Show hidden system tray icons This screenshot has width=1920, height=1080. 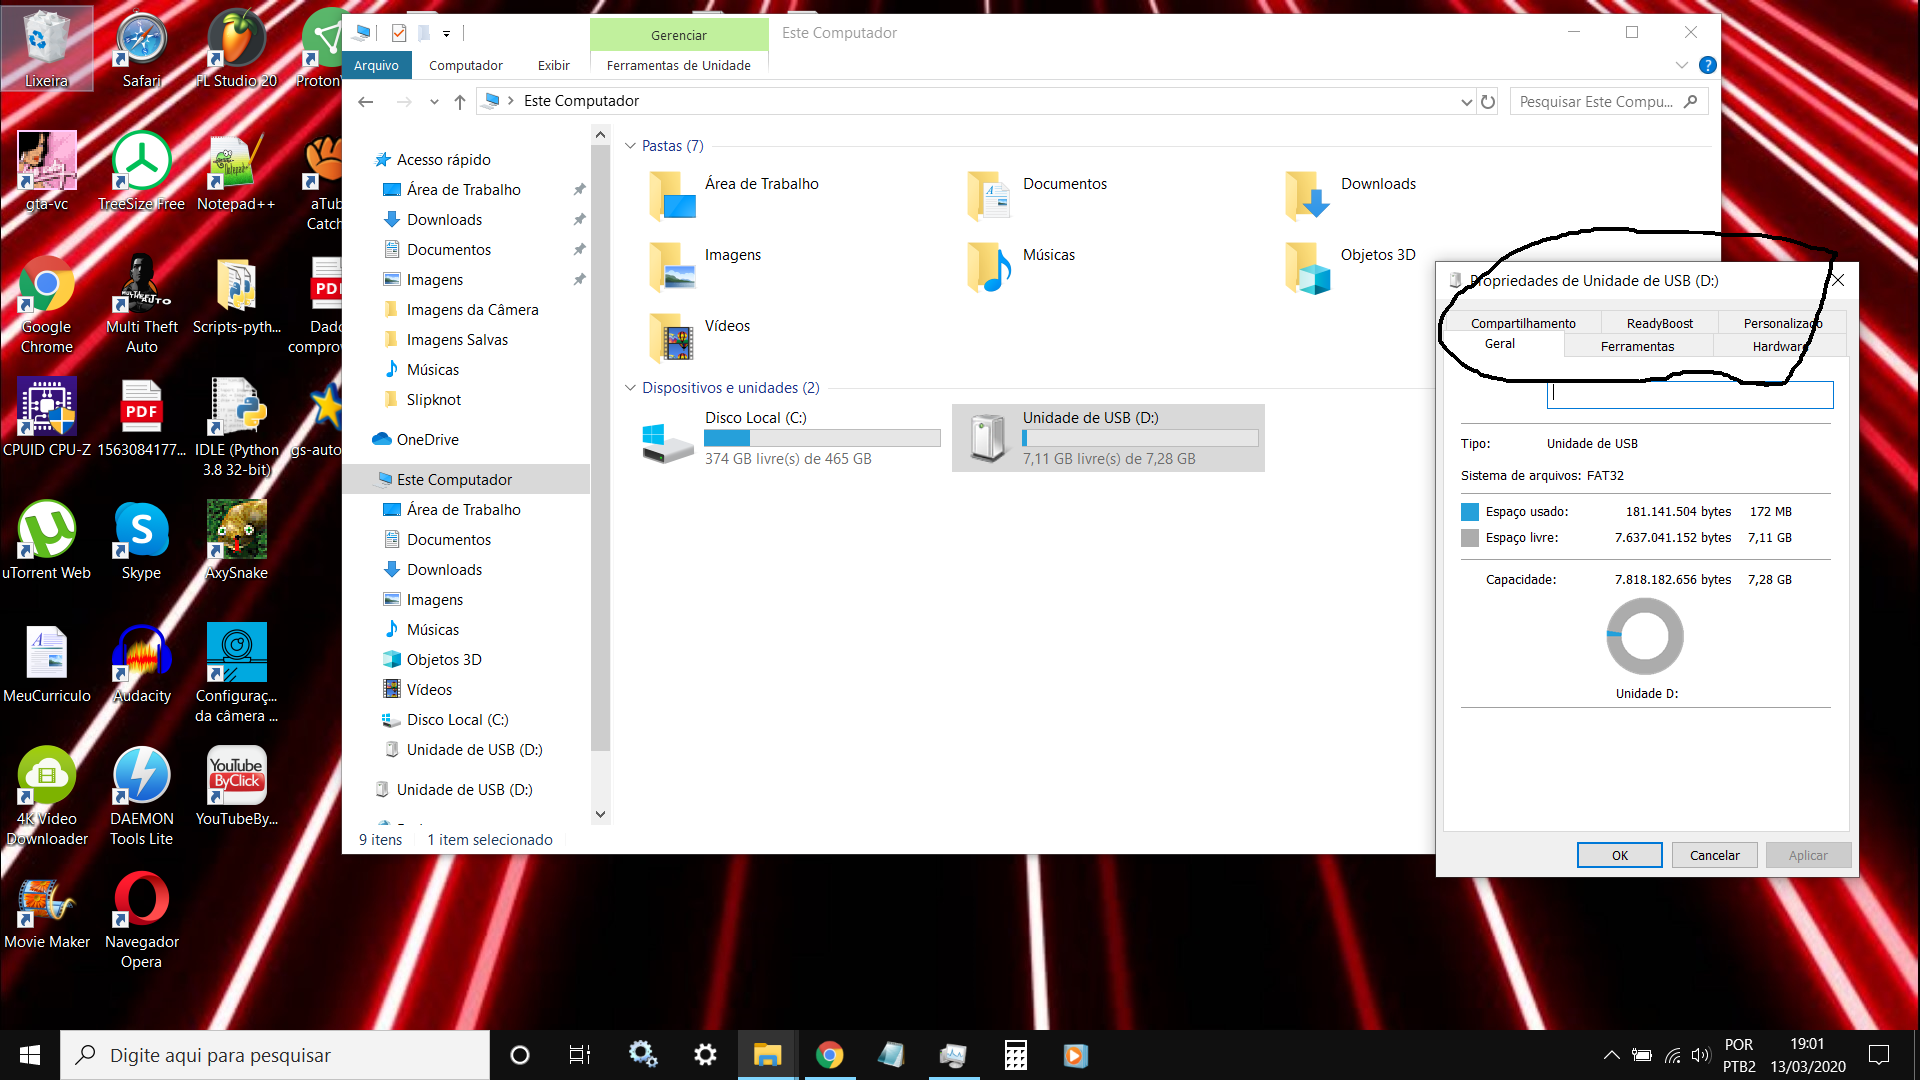point(1611,1055)
